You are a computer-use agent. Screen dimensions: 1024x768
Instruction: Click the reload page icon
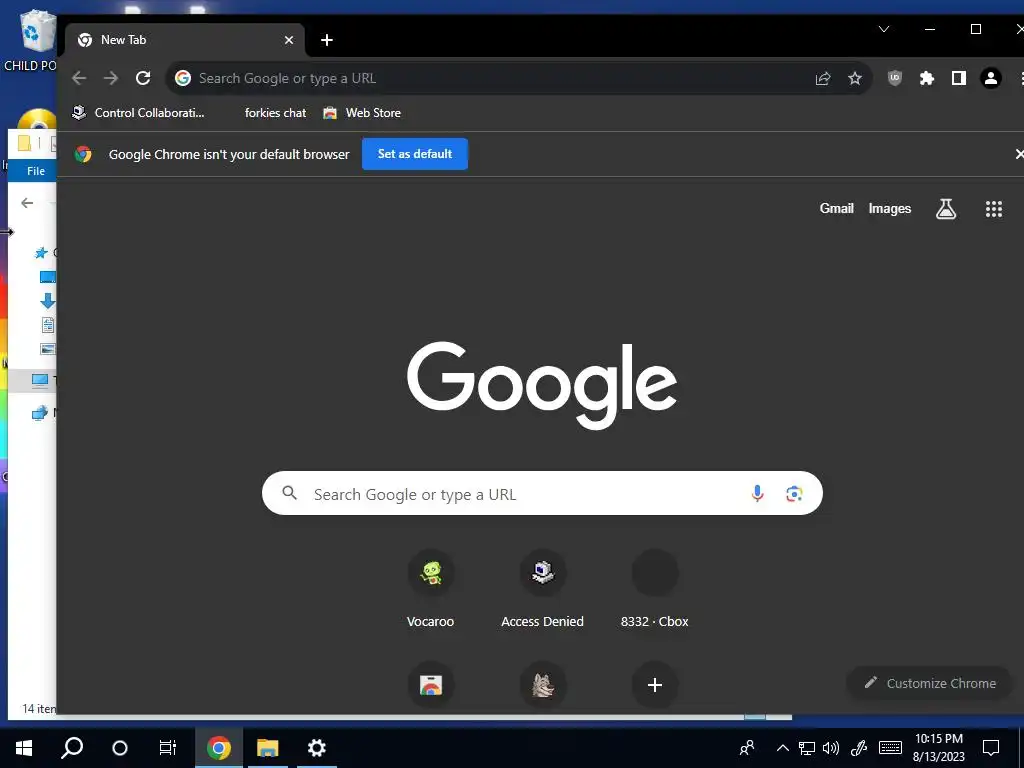(x=143, y=78)
